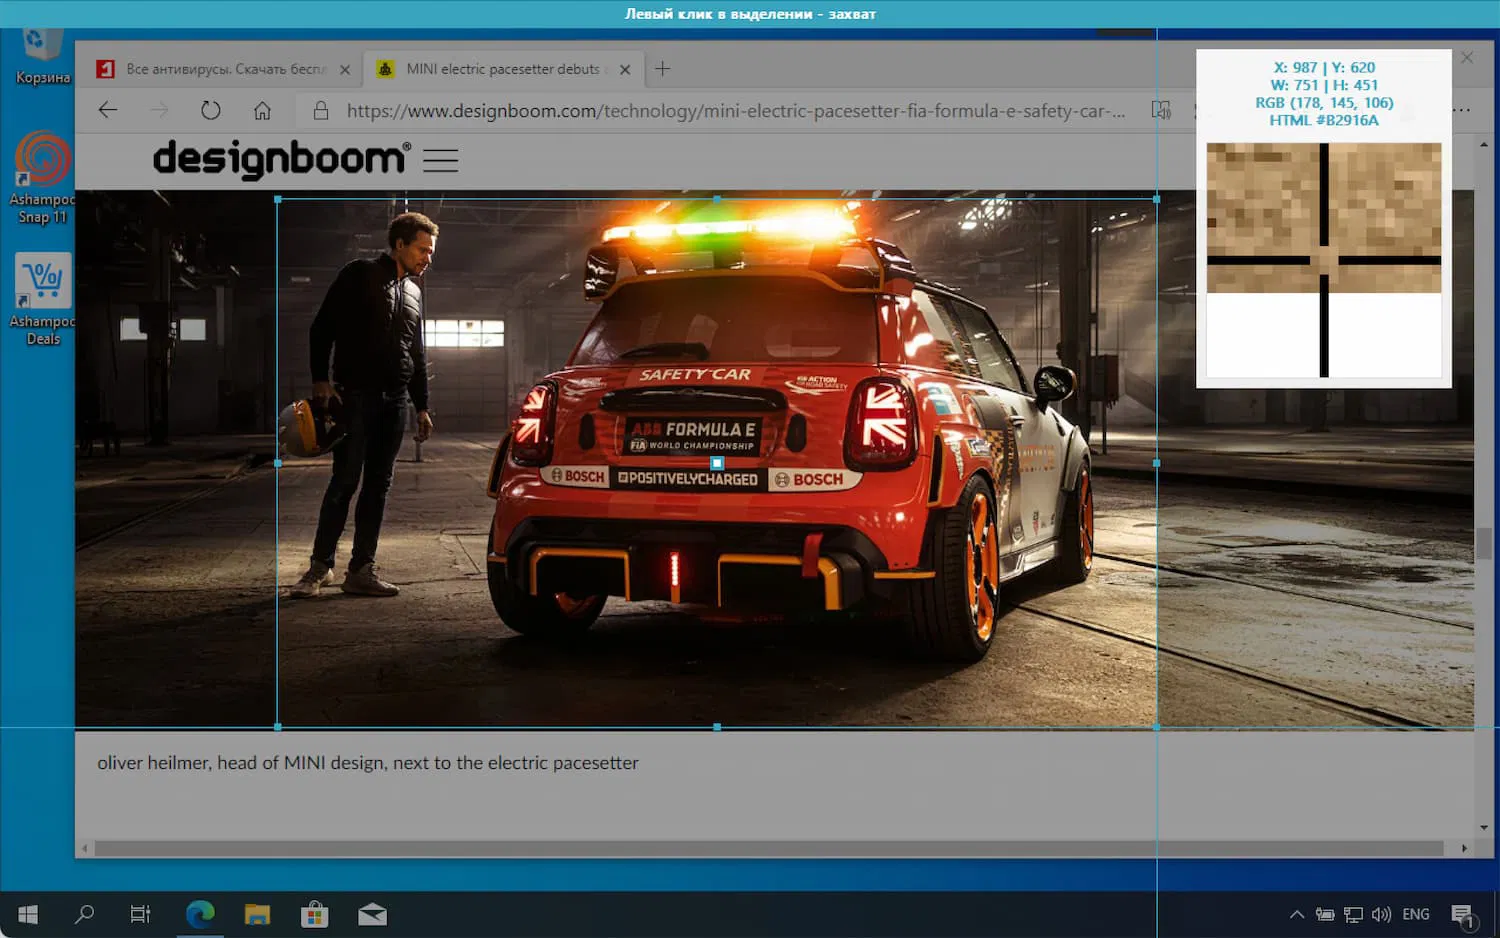Open Microsoft Store from the taskbar
This screenshot has width=1500, height=938.
coord(315,914)
